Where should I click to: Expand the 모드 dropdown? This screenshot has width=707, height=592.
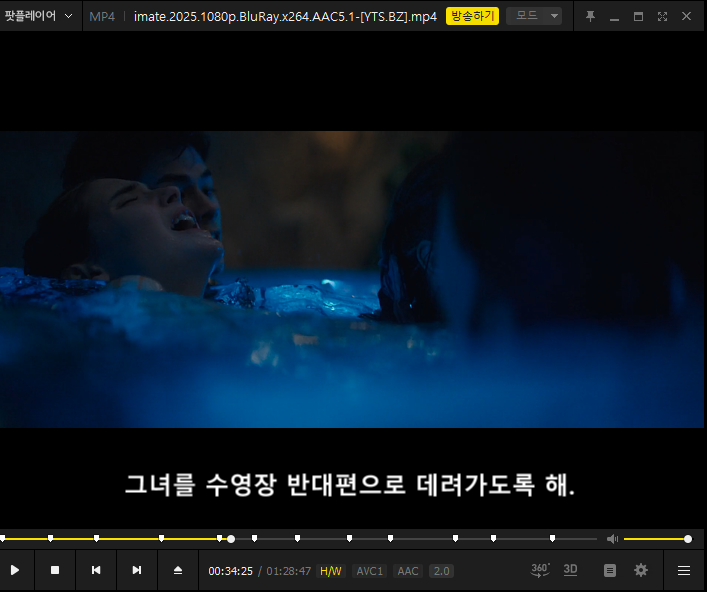click(534, 16)
